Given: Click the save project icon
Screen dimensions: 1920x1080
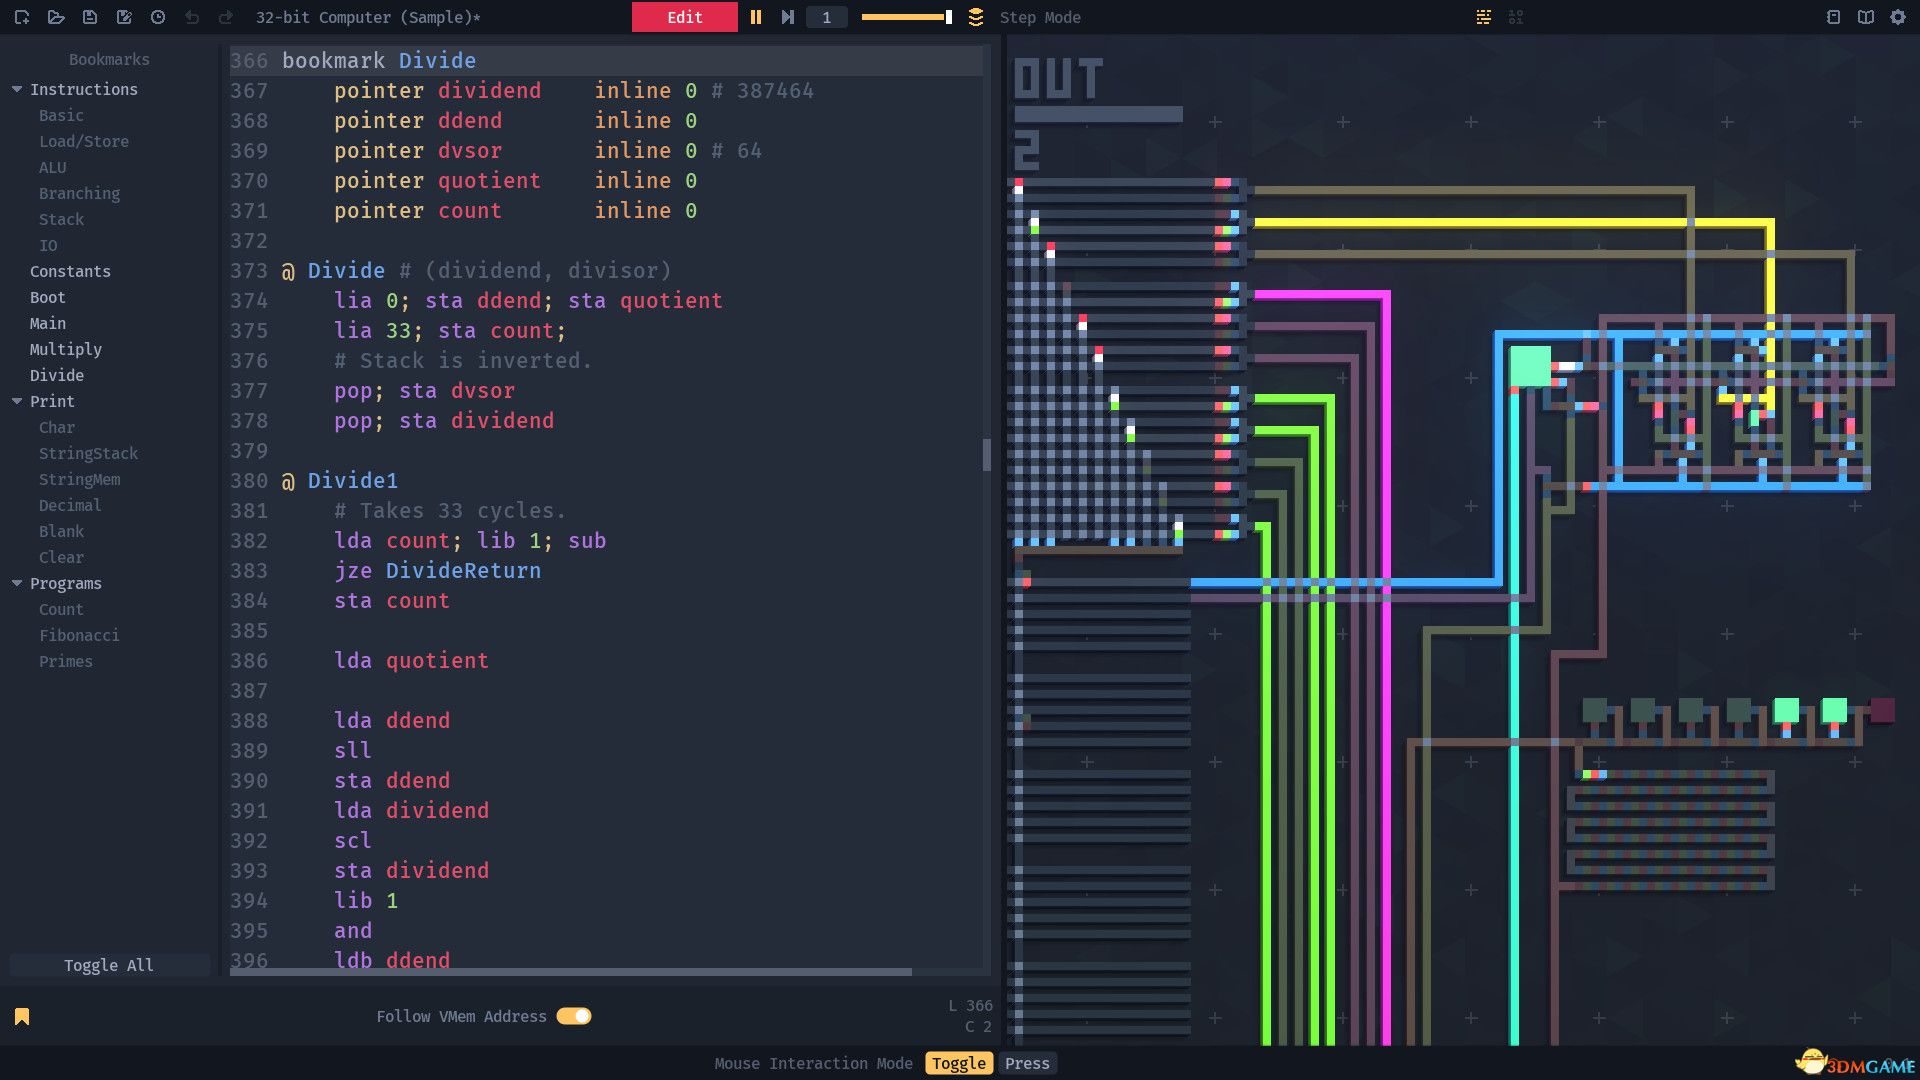Looking at the screenshot, I should pos(90,17).
